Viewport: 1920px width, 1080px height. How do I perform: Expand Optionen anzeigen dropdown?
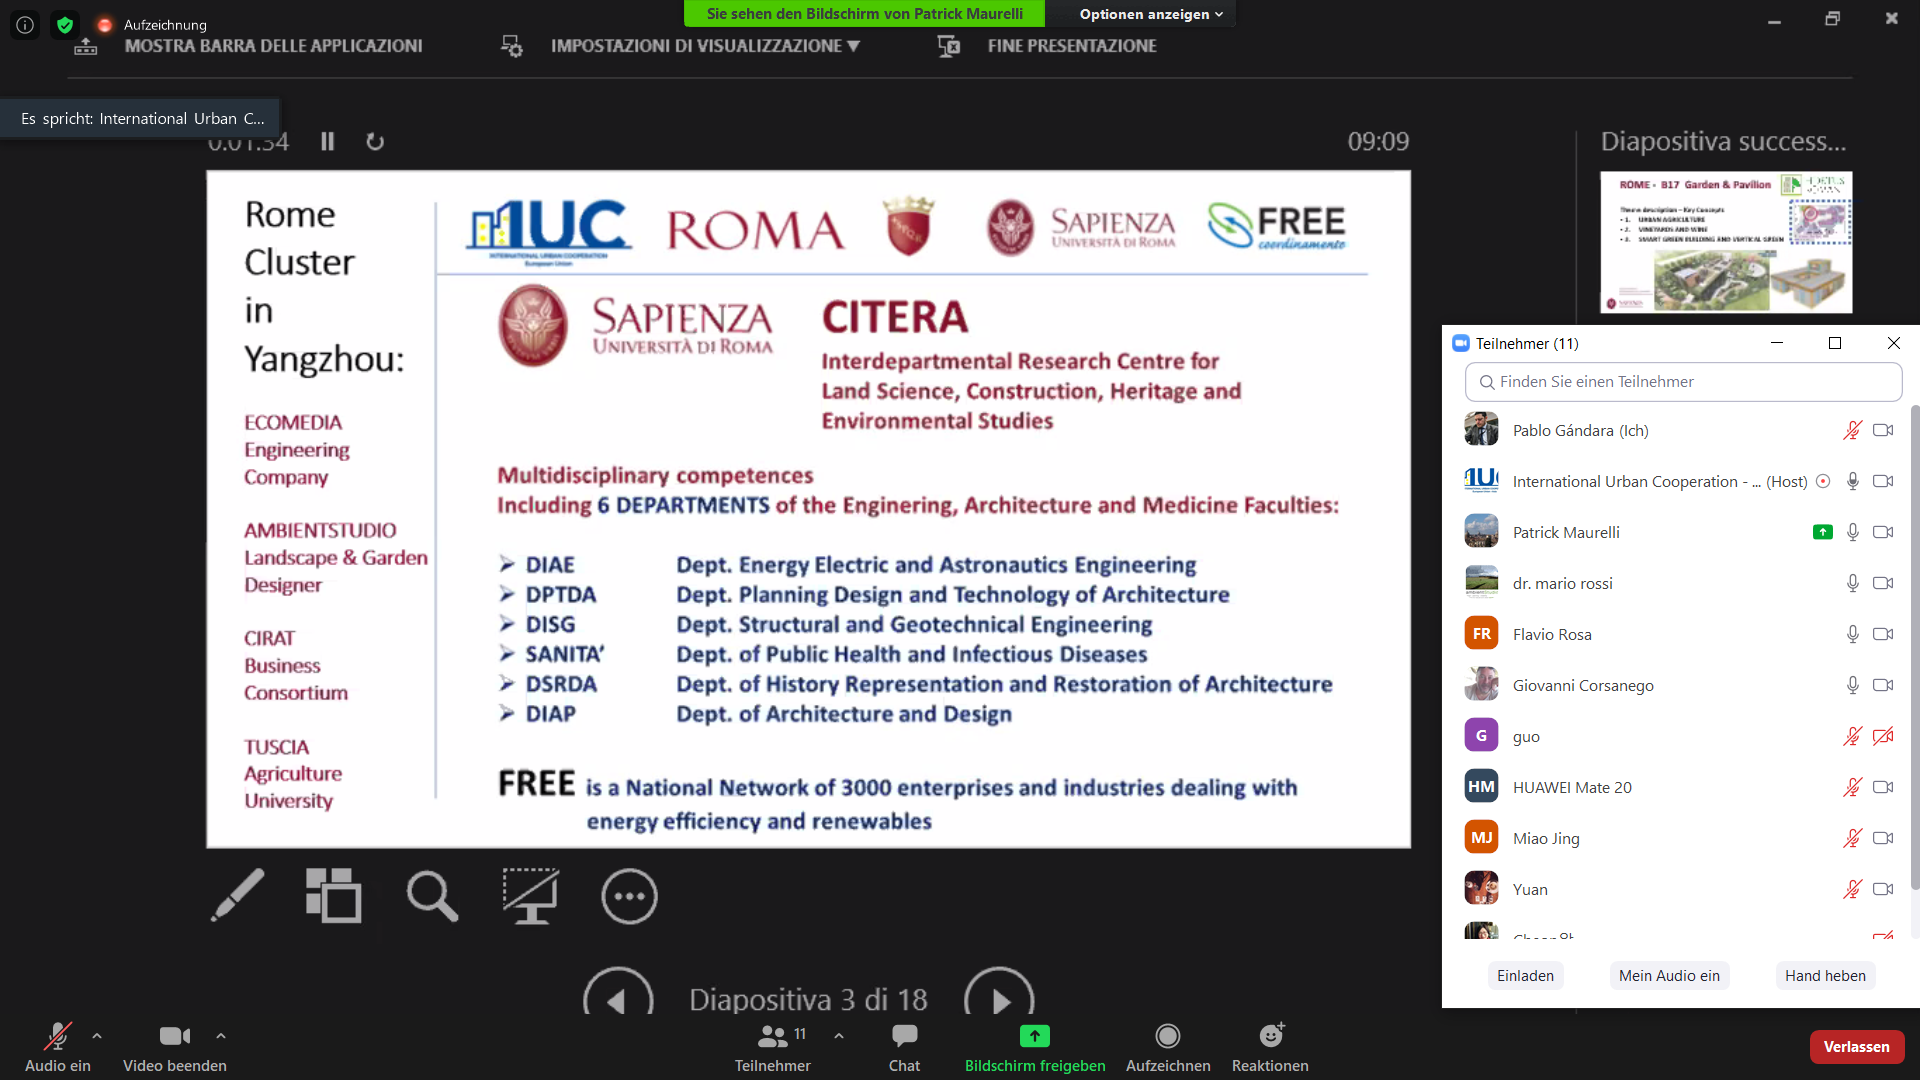click(1150, 14)
